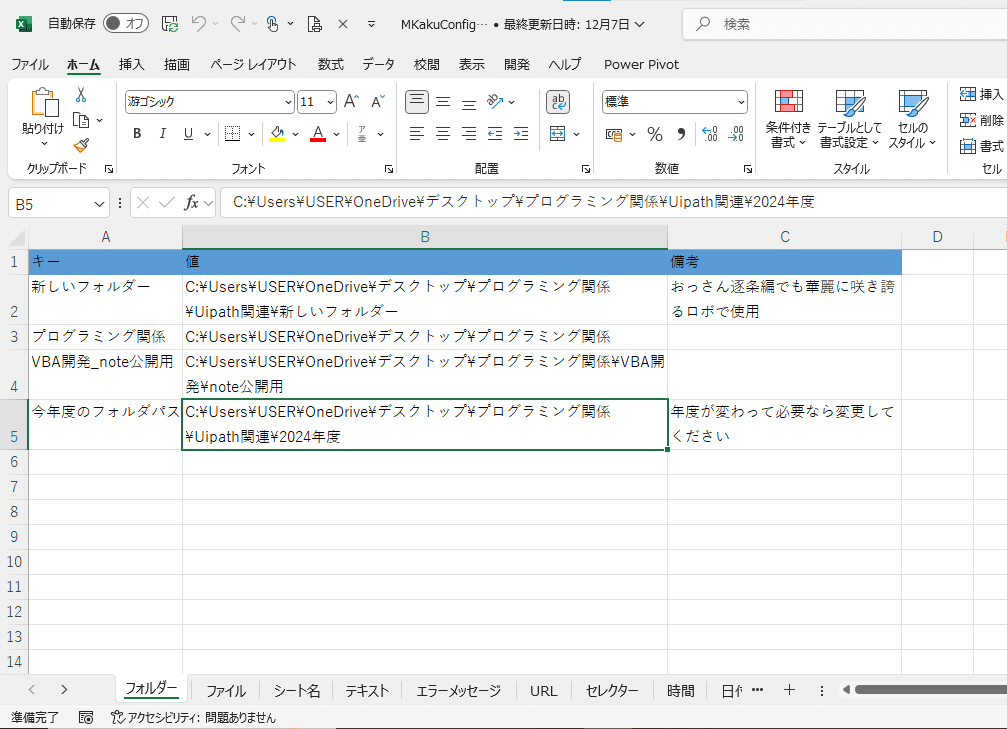
Task: Click the search box 検索
Action: coord(845,24)
